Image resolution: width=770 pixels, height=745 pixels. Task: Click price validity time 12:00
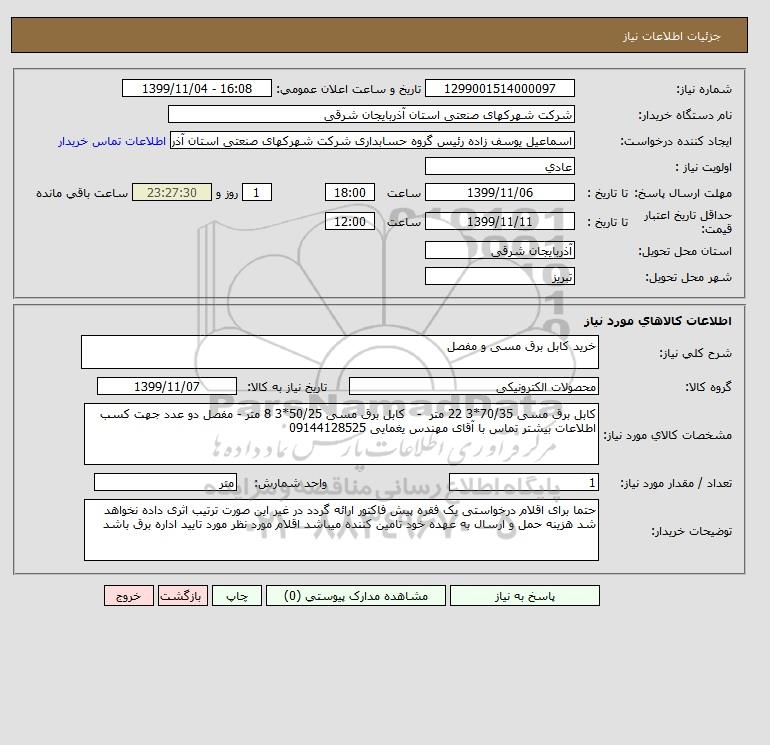point(350,221)
